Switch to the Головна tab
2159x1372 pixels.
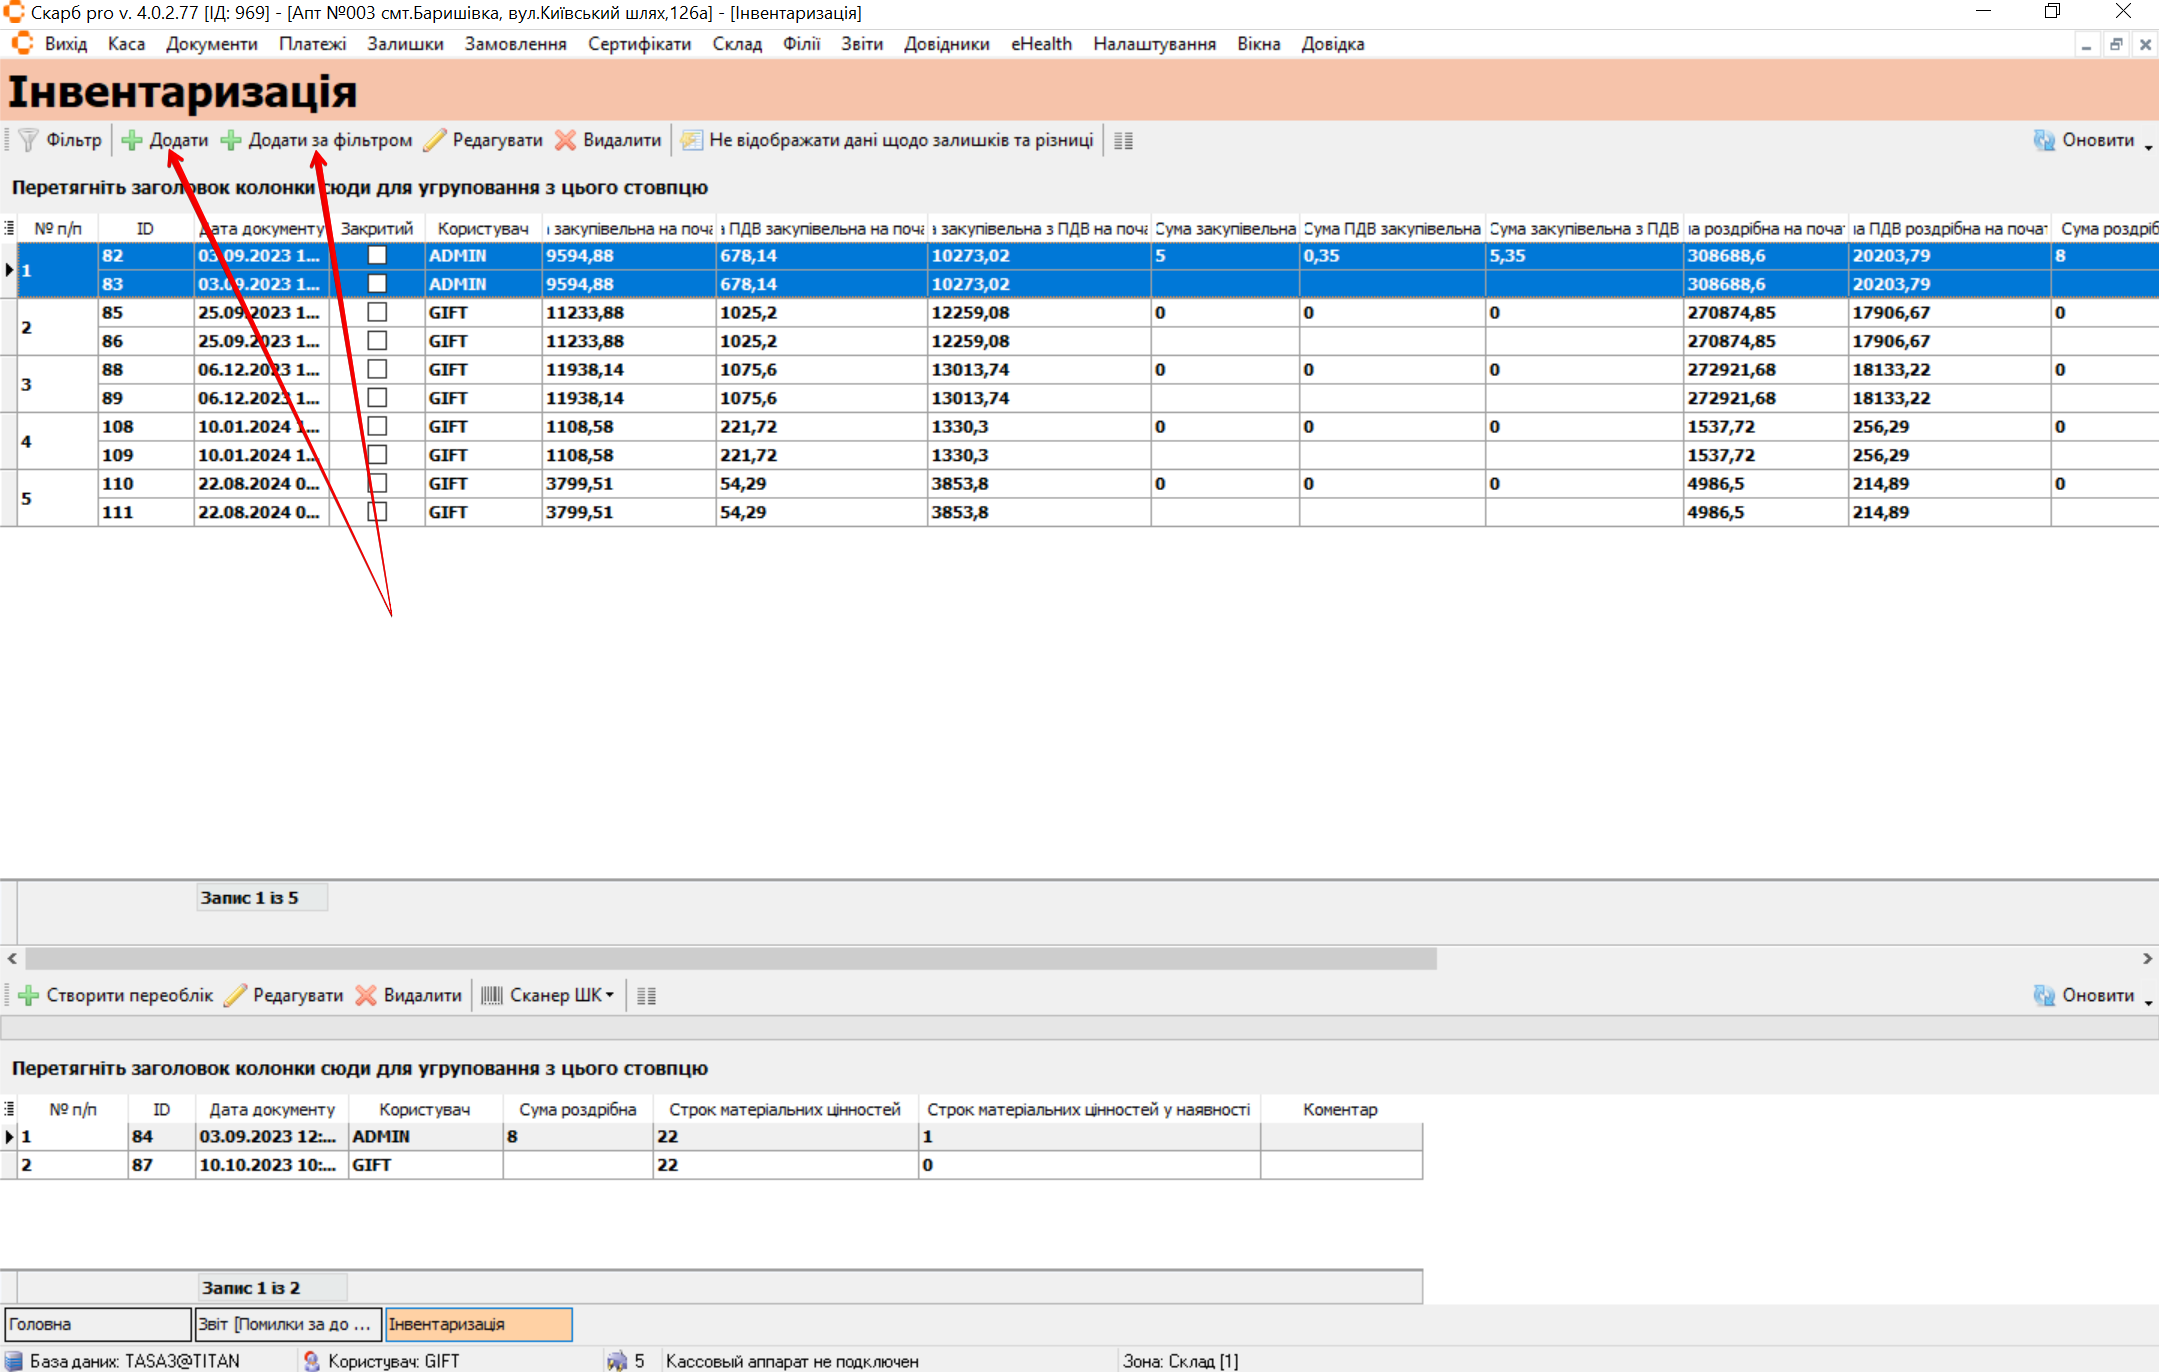(x=97, y=1324)
